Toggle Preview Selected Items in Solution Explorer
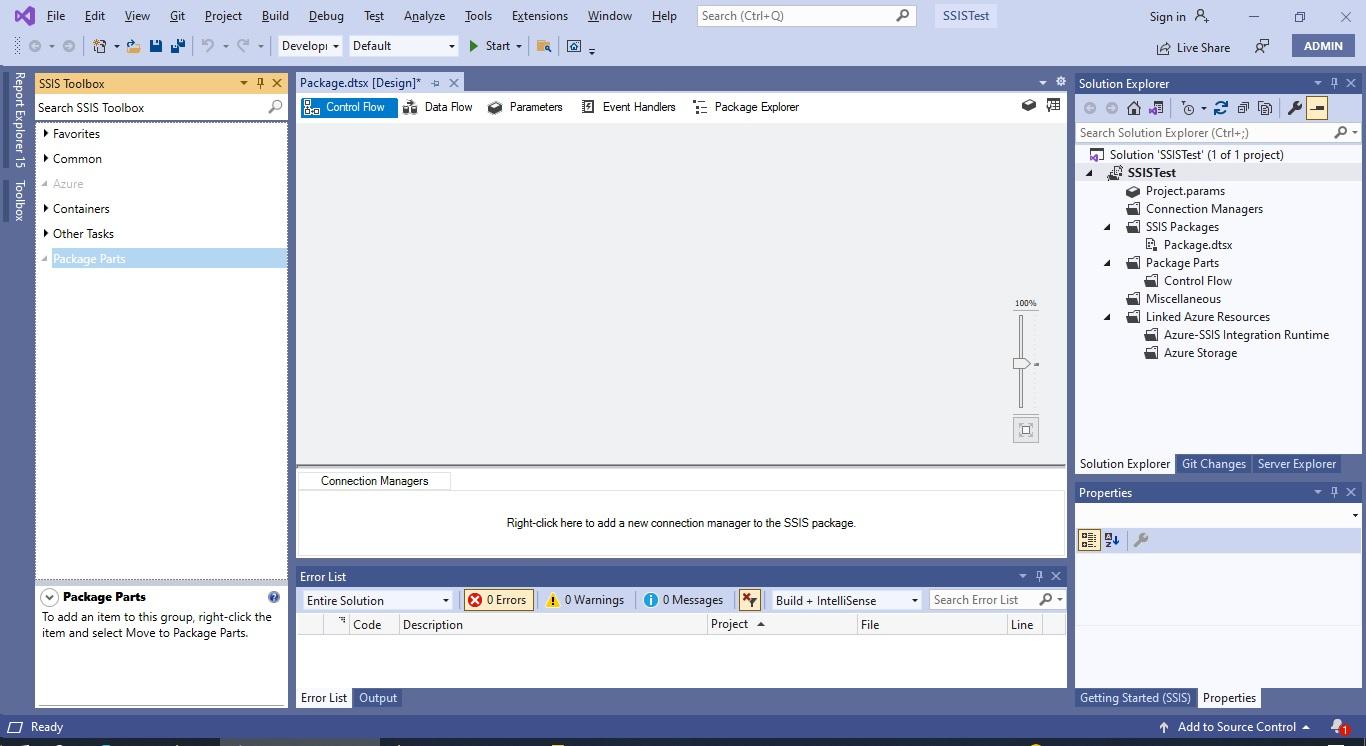The width and height of the screenshot is (1366, 746). coord(1317,108)
